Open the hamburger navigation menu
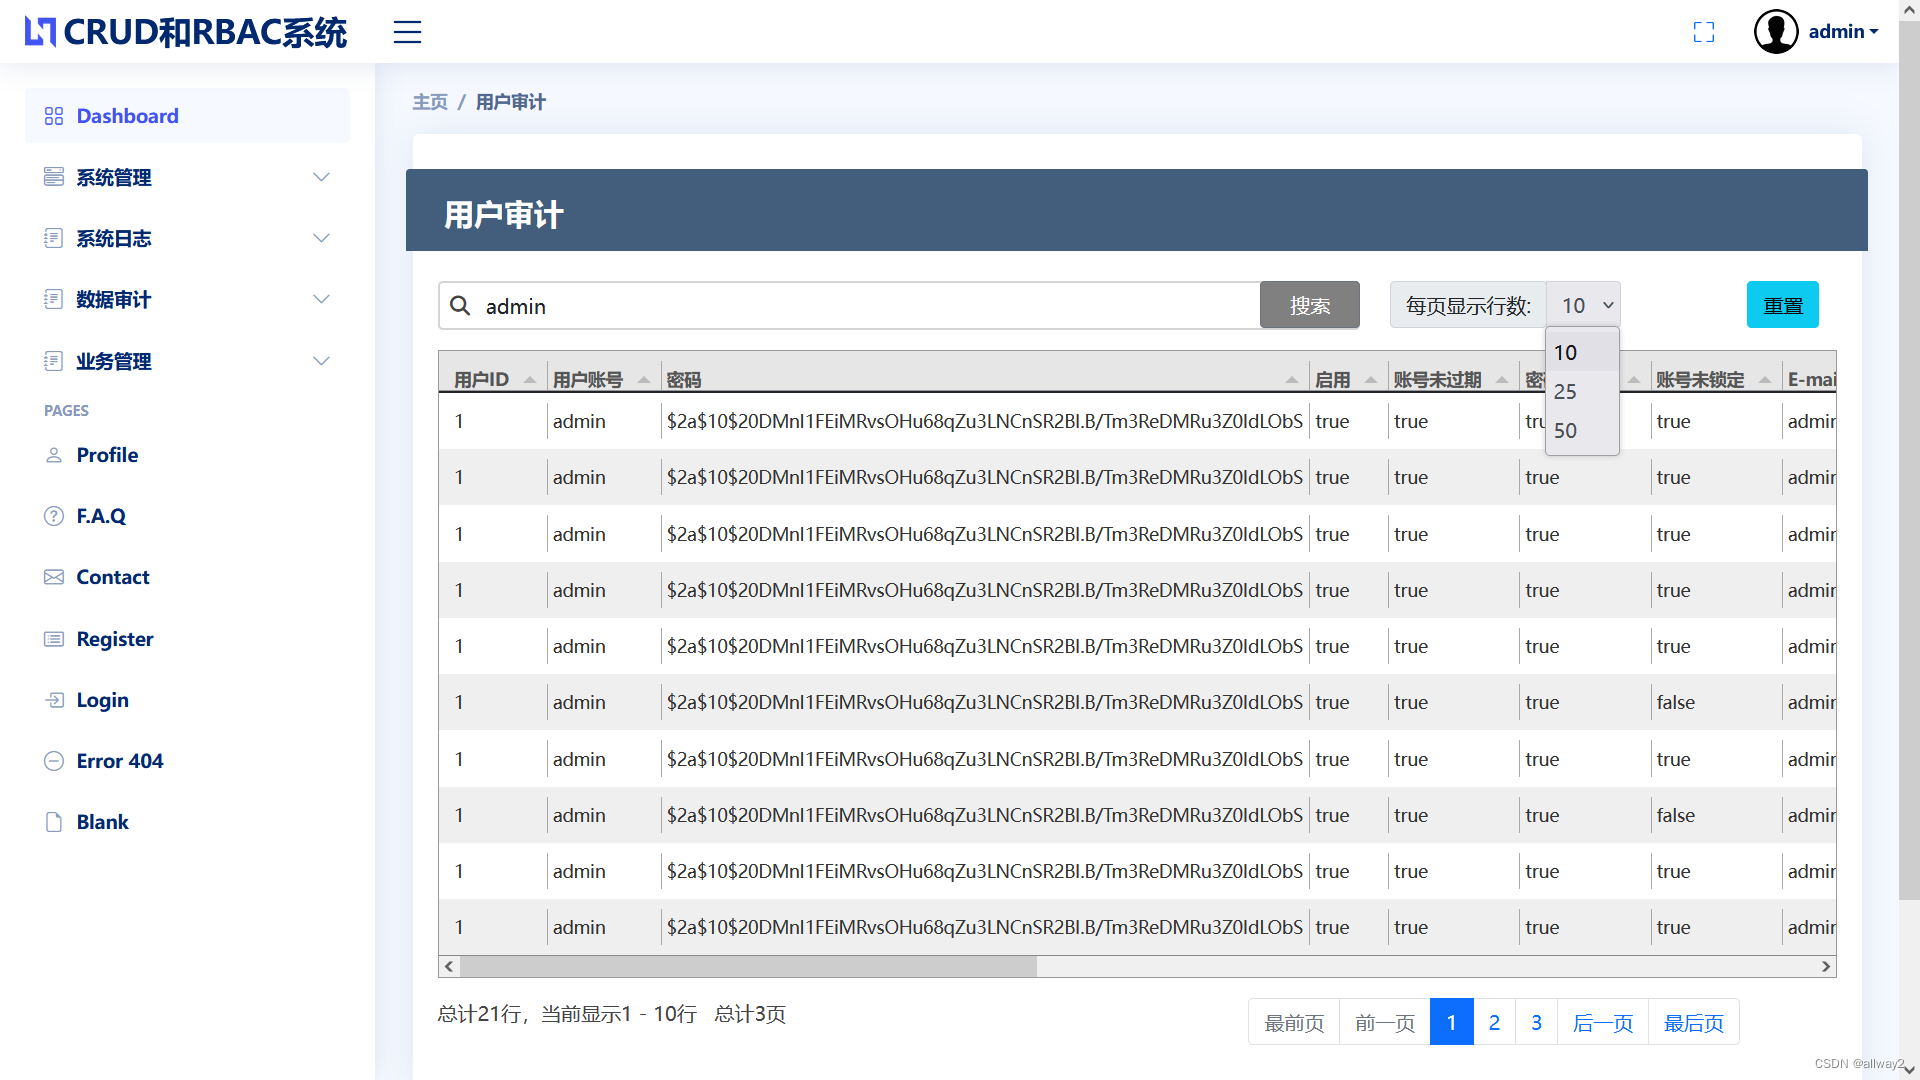Viewport: 1920px width, 1080px height. [x=407, y=32]
